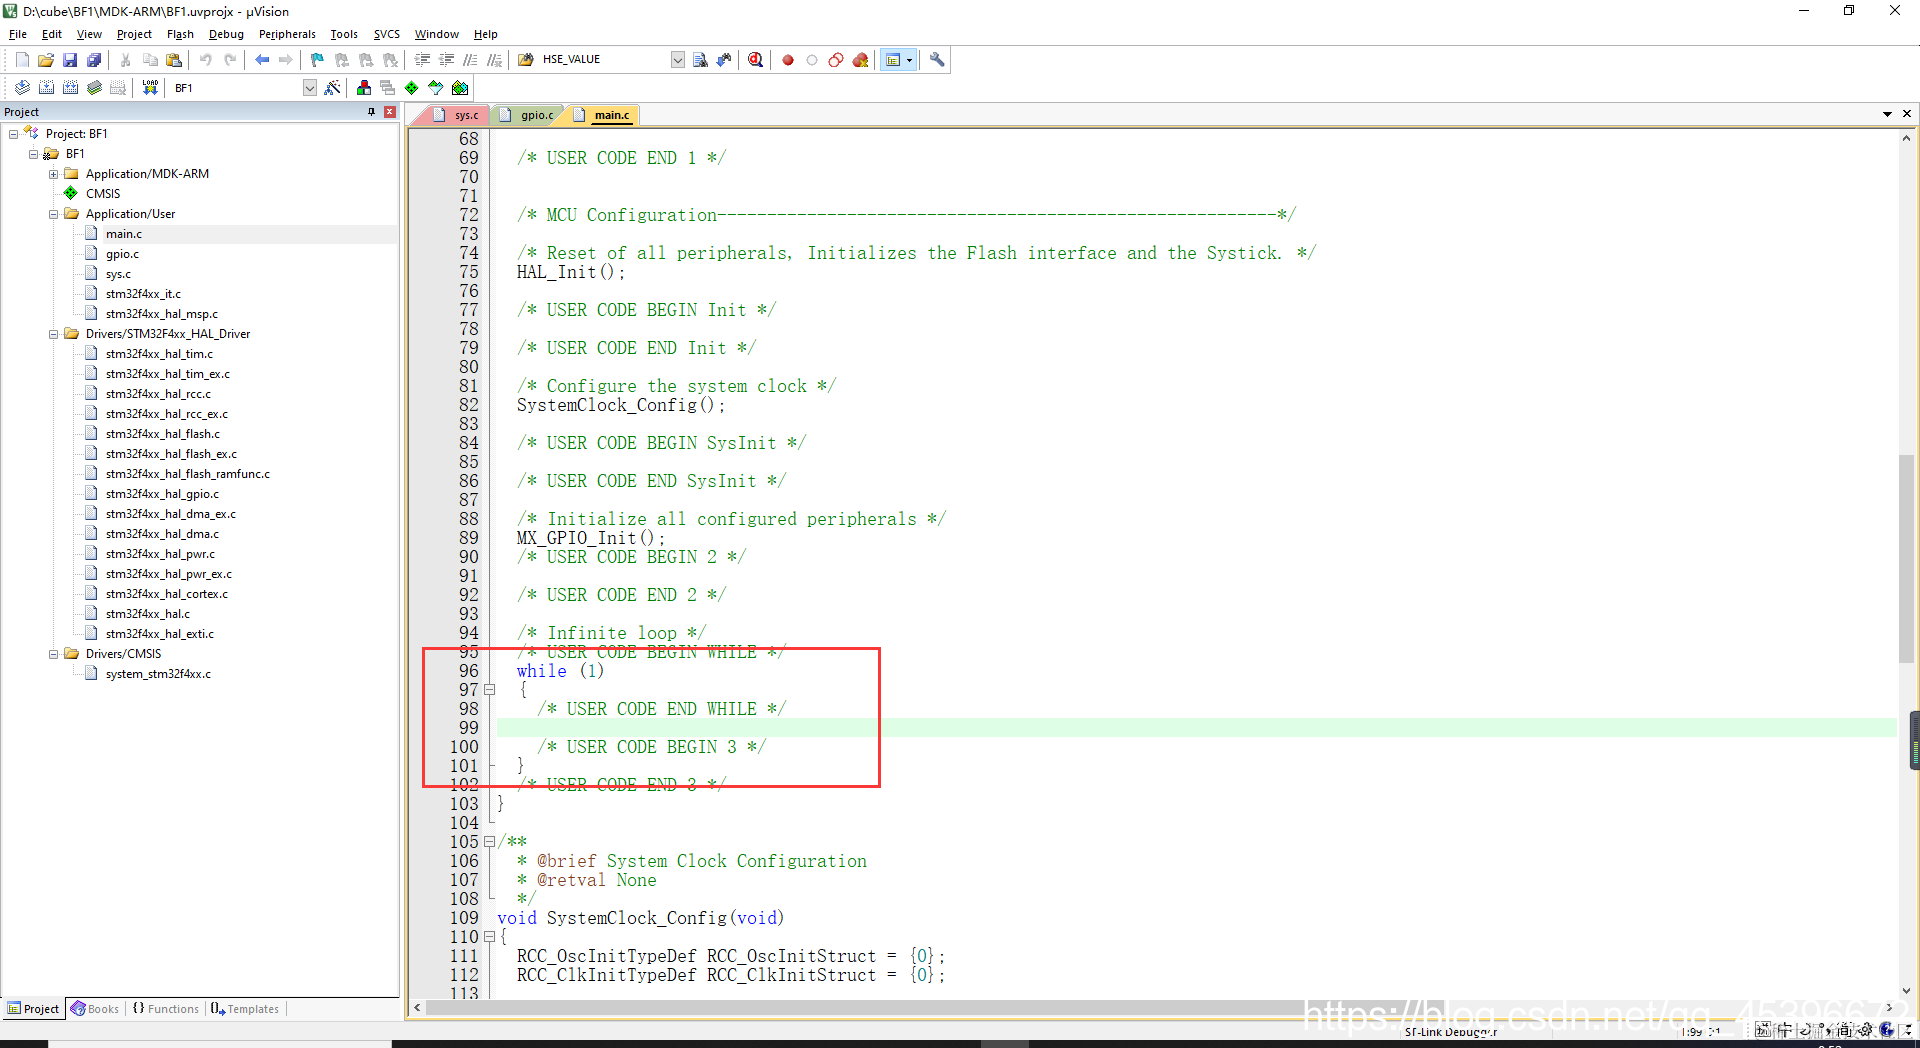The height and width of the screenshot is (1048, 1920).
Task: Switch to the Templates panel tab
Action: click(x=245, y=1009)
